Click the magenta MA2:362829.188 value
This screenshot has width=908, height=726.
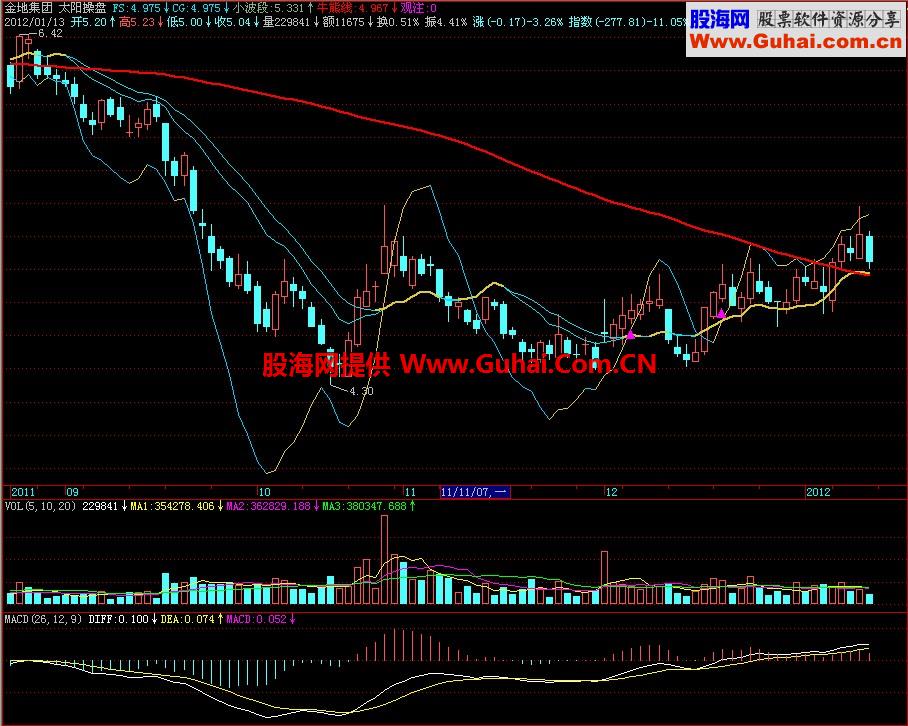click(268, 506)
